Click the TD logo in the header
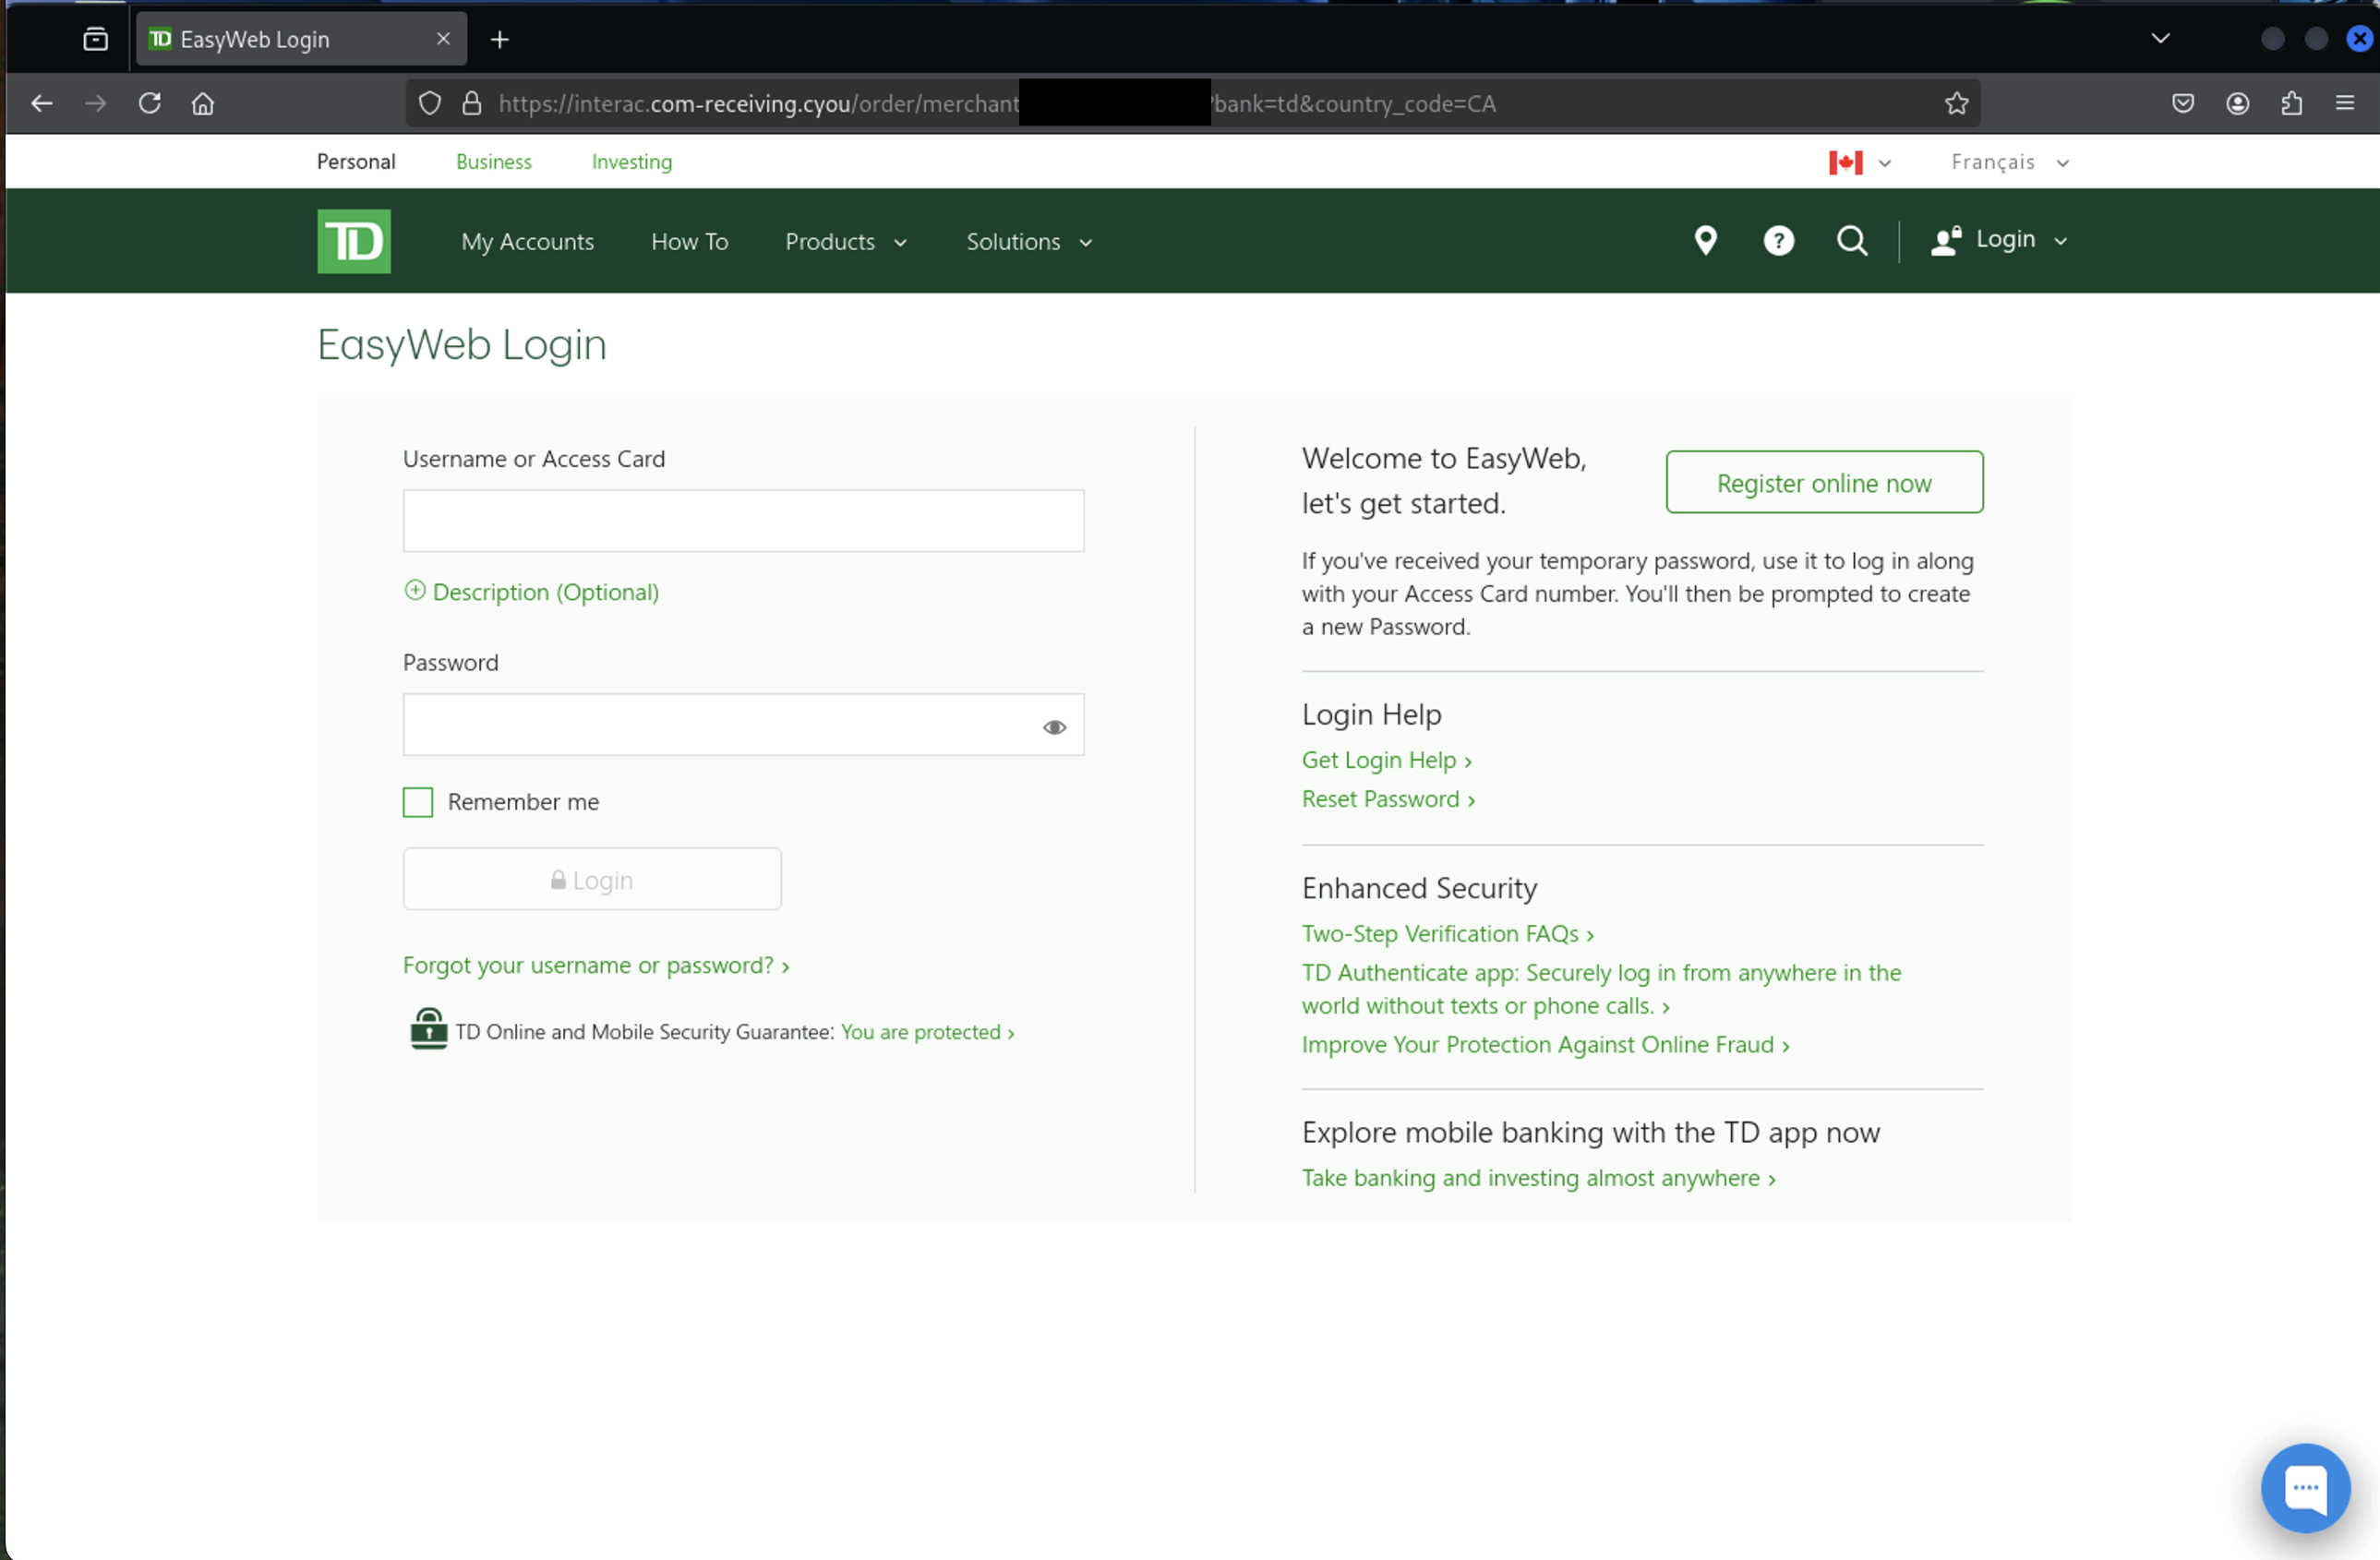The width and height of the screenshot is (2380, 1560). click(x=354, y=241)
